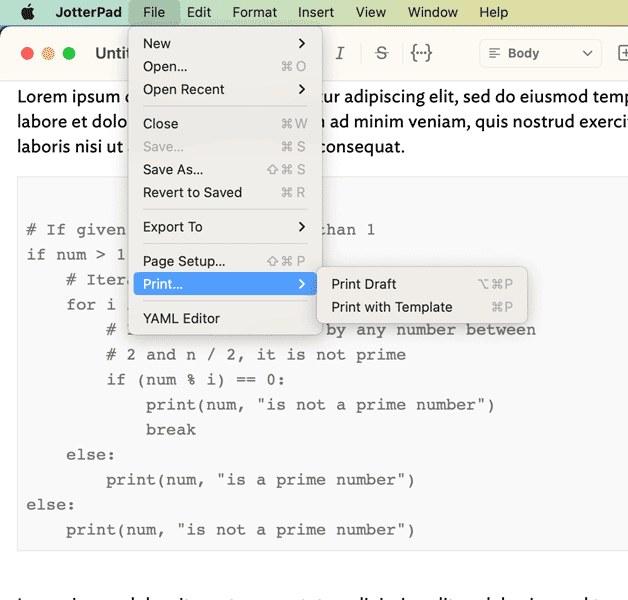The image size is (628, 600).
Task: Choose Print Draft from submenu
Action: coord(422,284)
